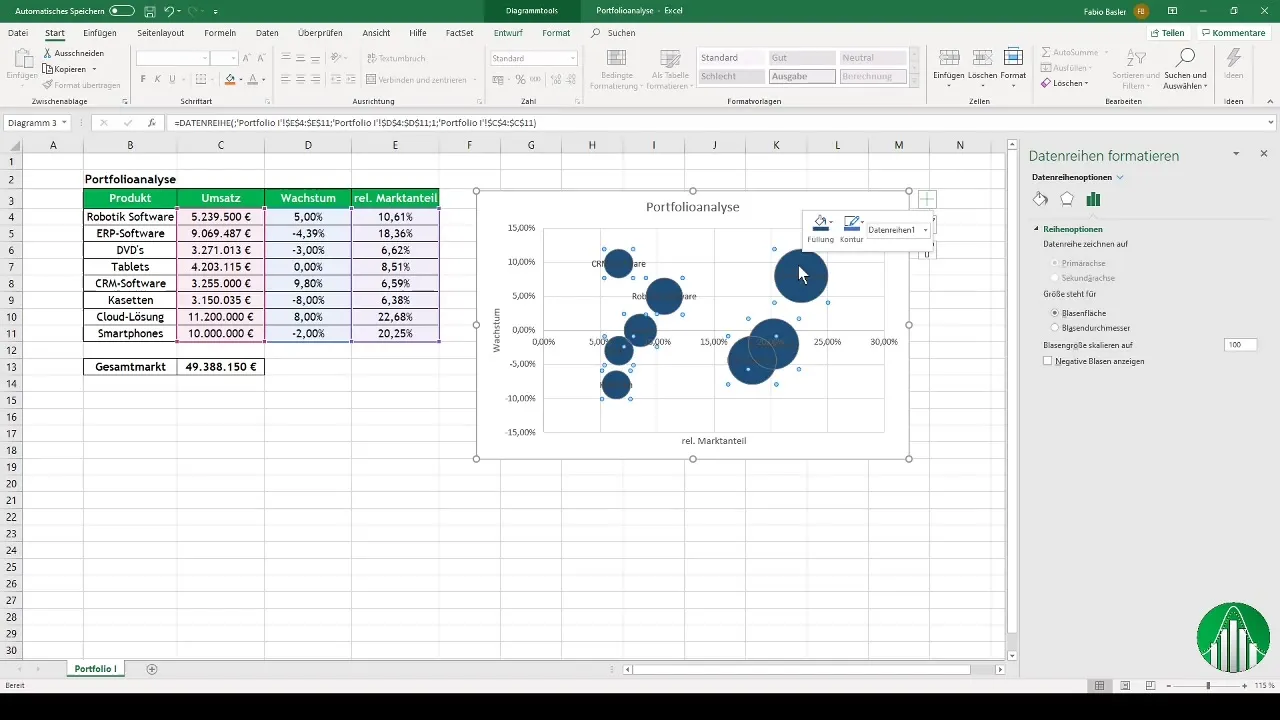Click the Füllung icon in mini toolbar
Screen dimensions: 1280x720
point(820,223)
